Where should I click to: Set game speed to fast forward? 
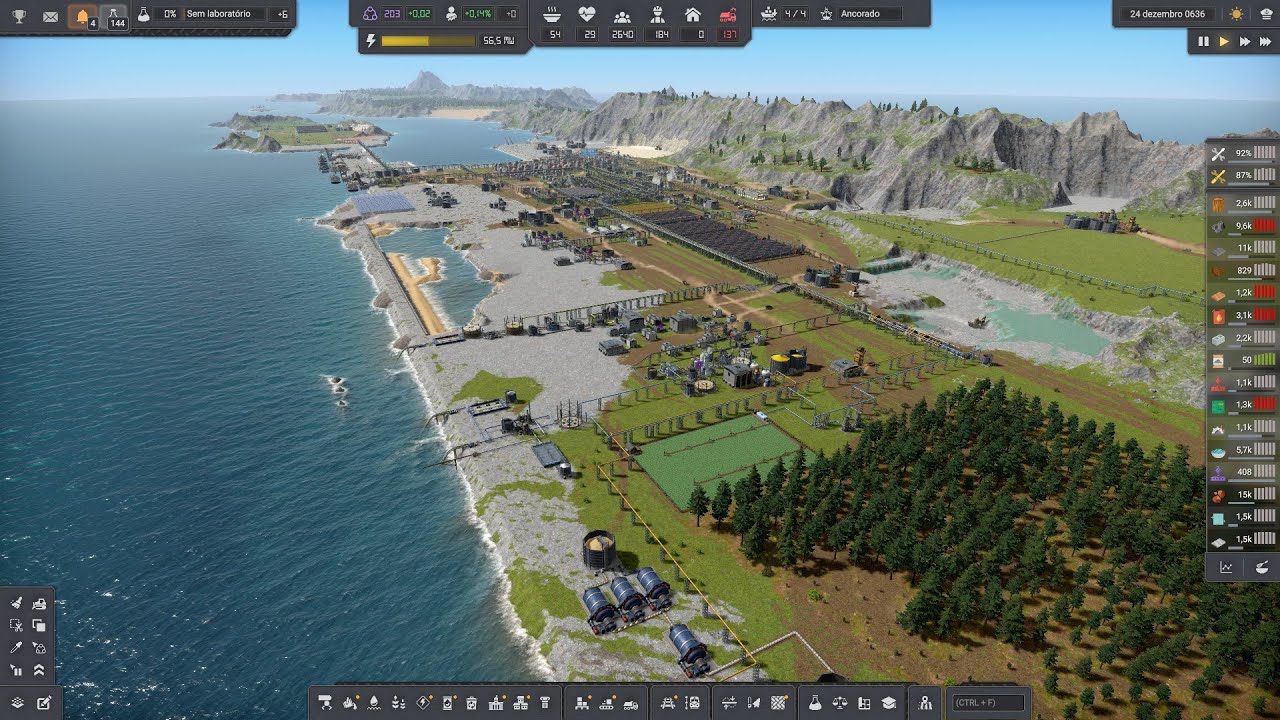click(1244, 41)
